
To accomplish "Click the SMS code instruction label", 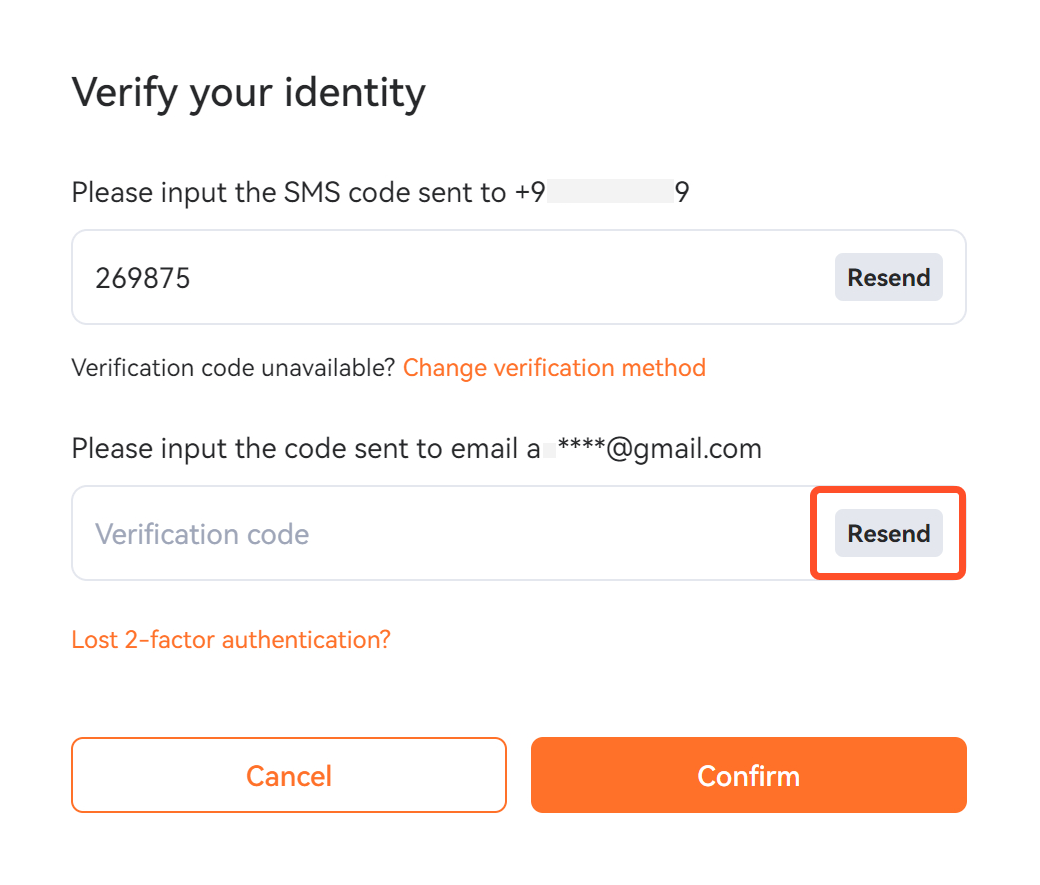I will point(290,192).
